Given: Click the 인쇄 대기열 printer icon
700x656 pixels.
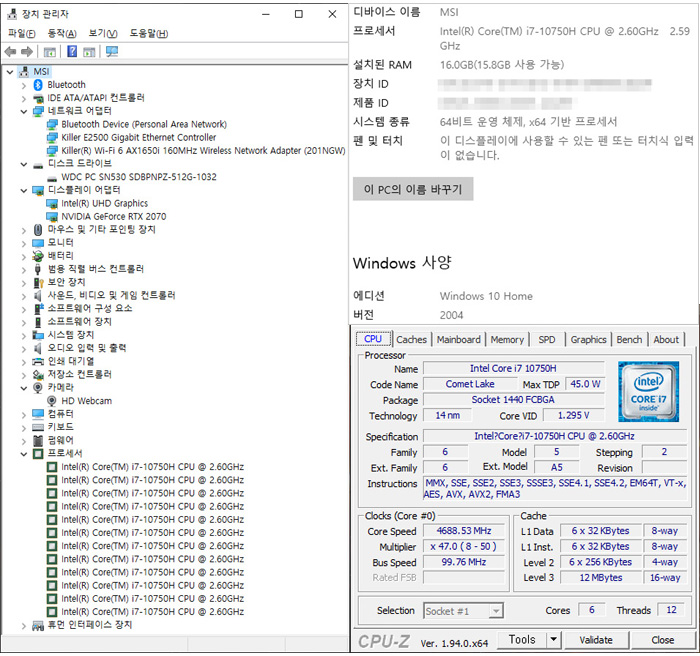Looking at the screenshot, I should coord(38,361).
